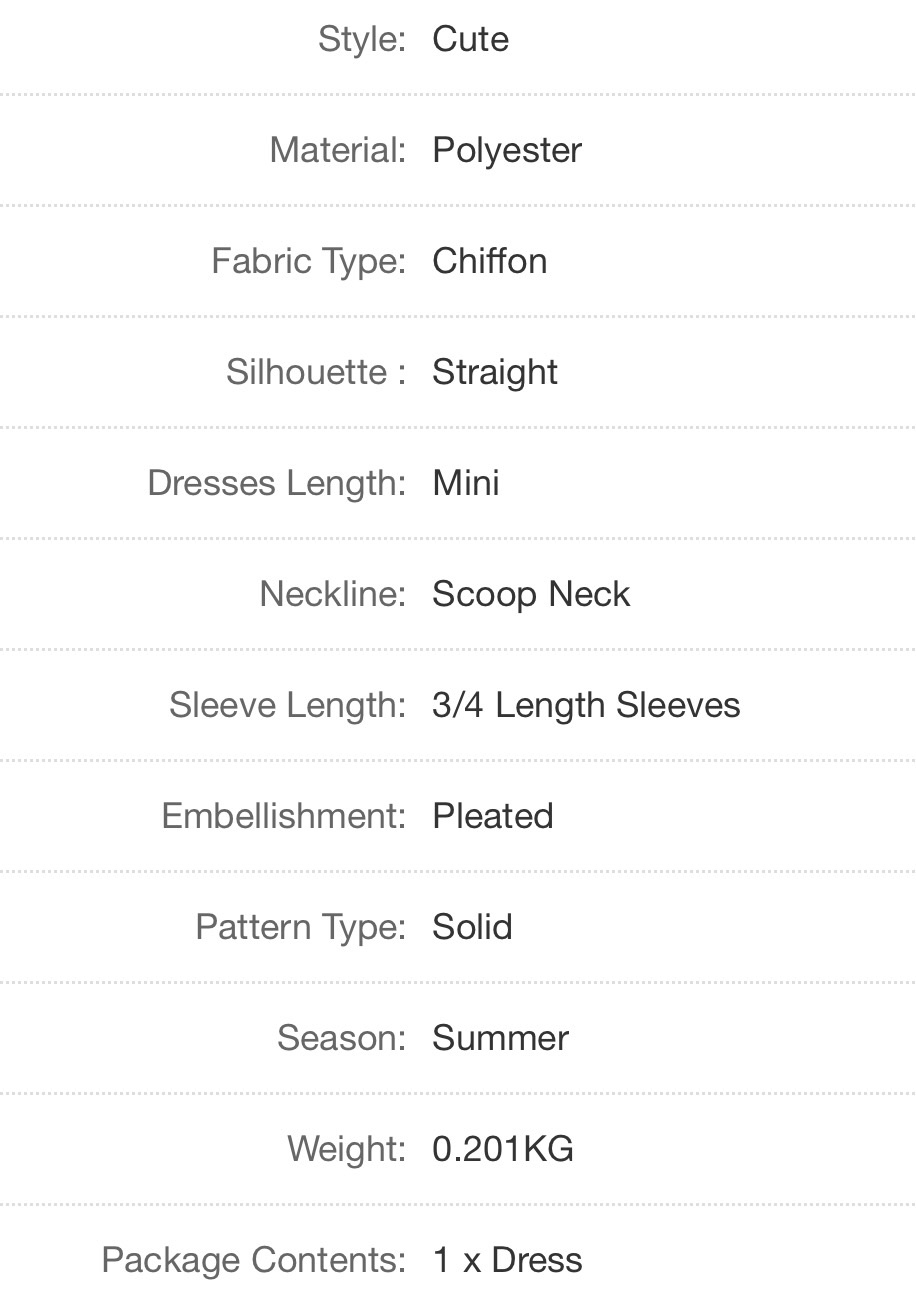Select the "Solid" pattern value
The width and height of the screenshot is (916, 1297).
click(x=472, y=927)
